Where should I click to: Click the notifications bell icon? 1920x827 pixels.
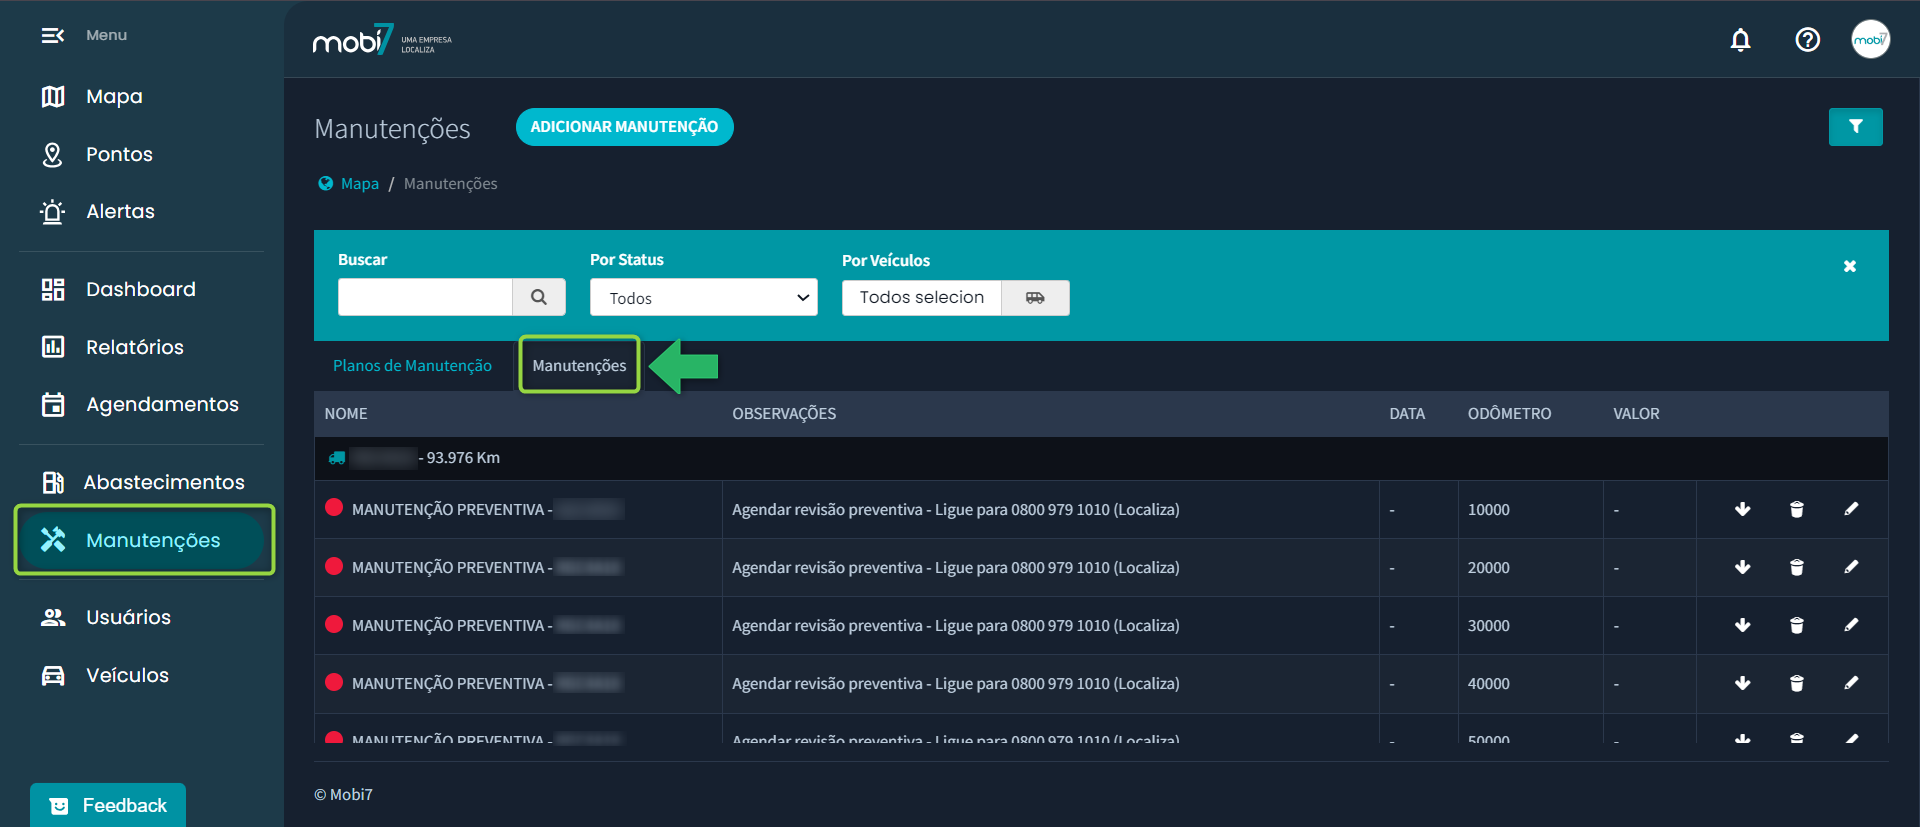click(x=1740, y=40)
